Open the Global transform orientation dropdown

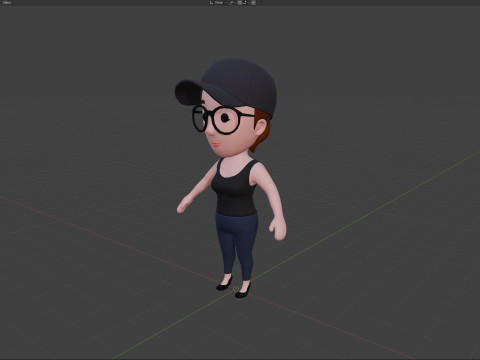(218, 2)
